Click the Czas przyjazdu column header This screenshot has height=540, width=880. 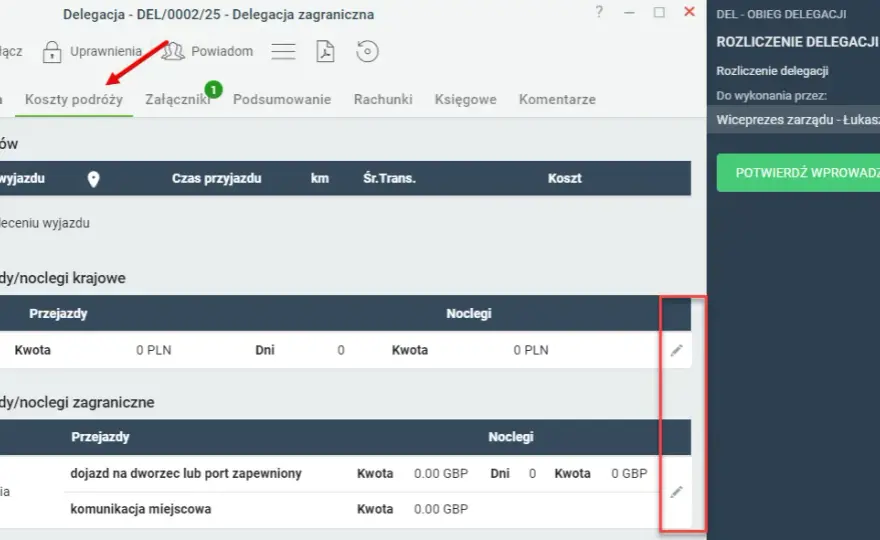pyautogui.click(x=217, y=179)
